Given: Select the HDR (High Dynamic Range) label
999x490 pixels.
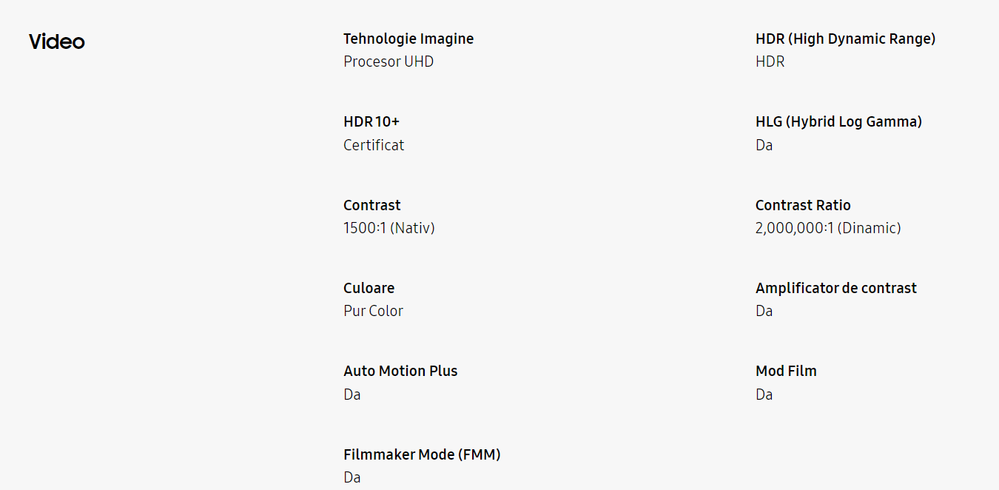Looking at the screenshot, I should [x=845, y=39].
